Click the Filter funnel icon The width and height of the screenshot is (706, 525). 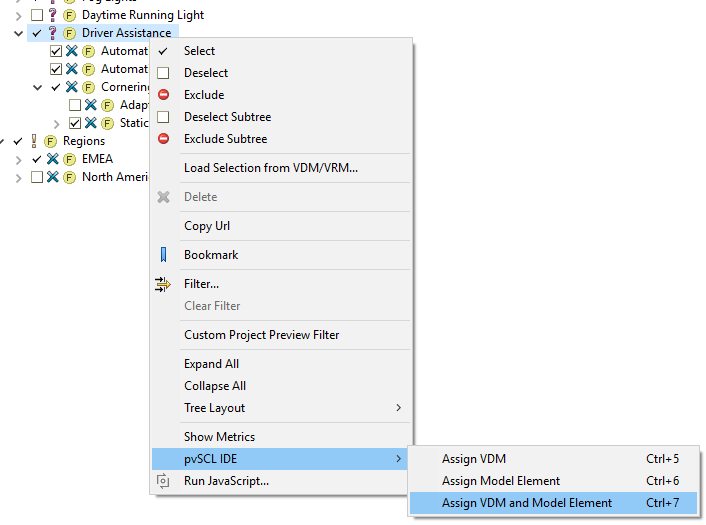point(163,284)
